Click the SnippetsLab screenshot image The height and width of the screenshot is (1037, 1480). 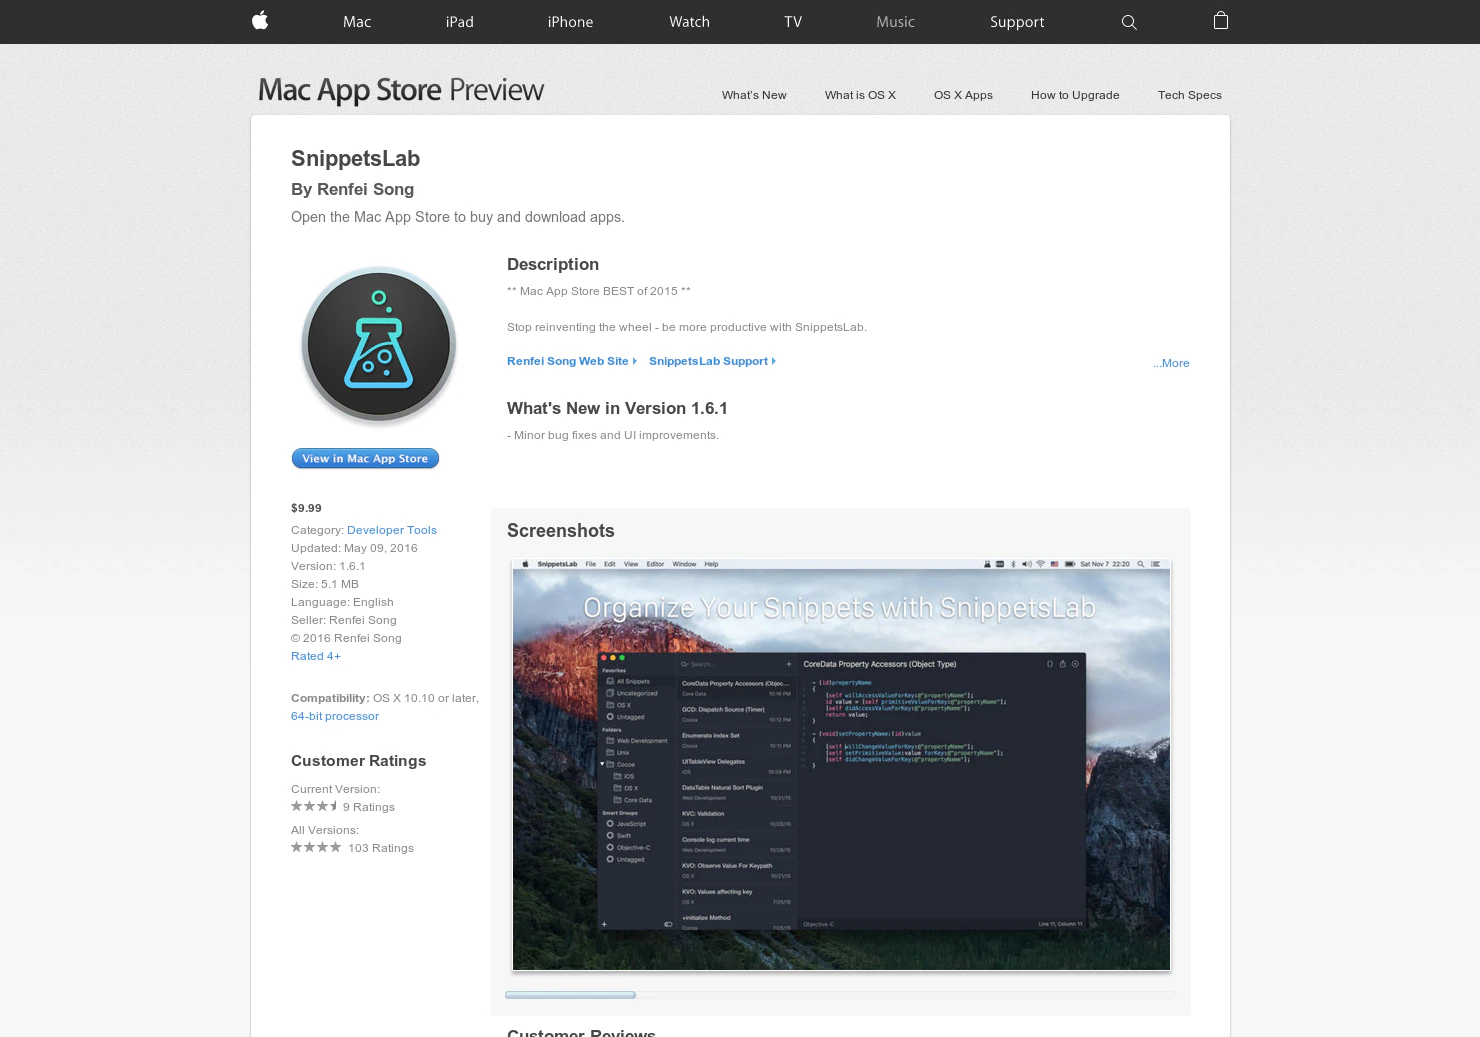click(841, 765)
